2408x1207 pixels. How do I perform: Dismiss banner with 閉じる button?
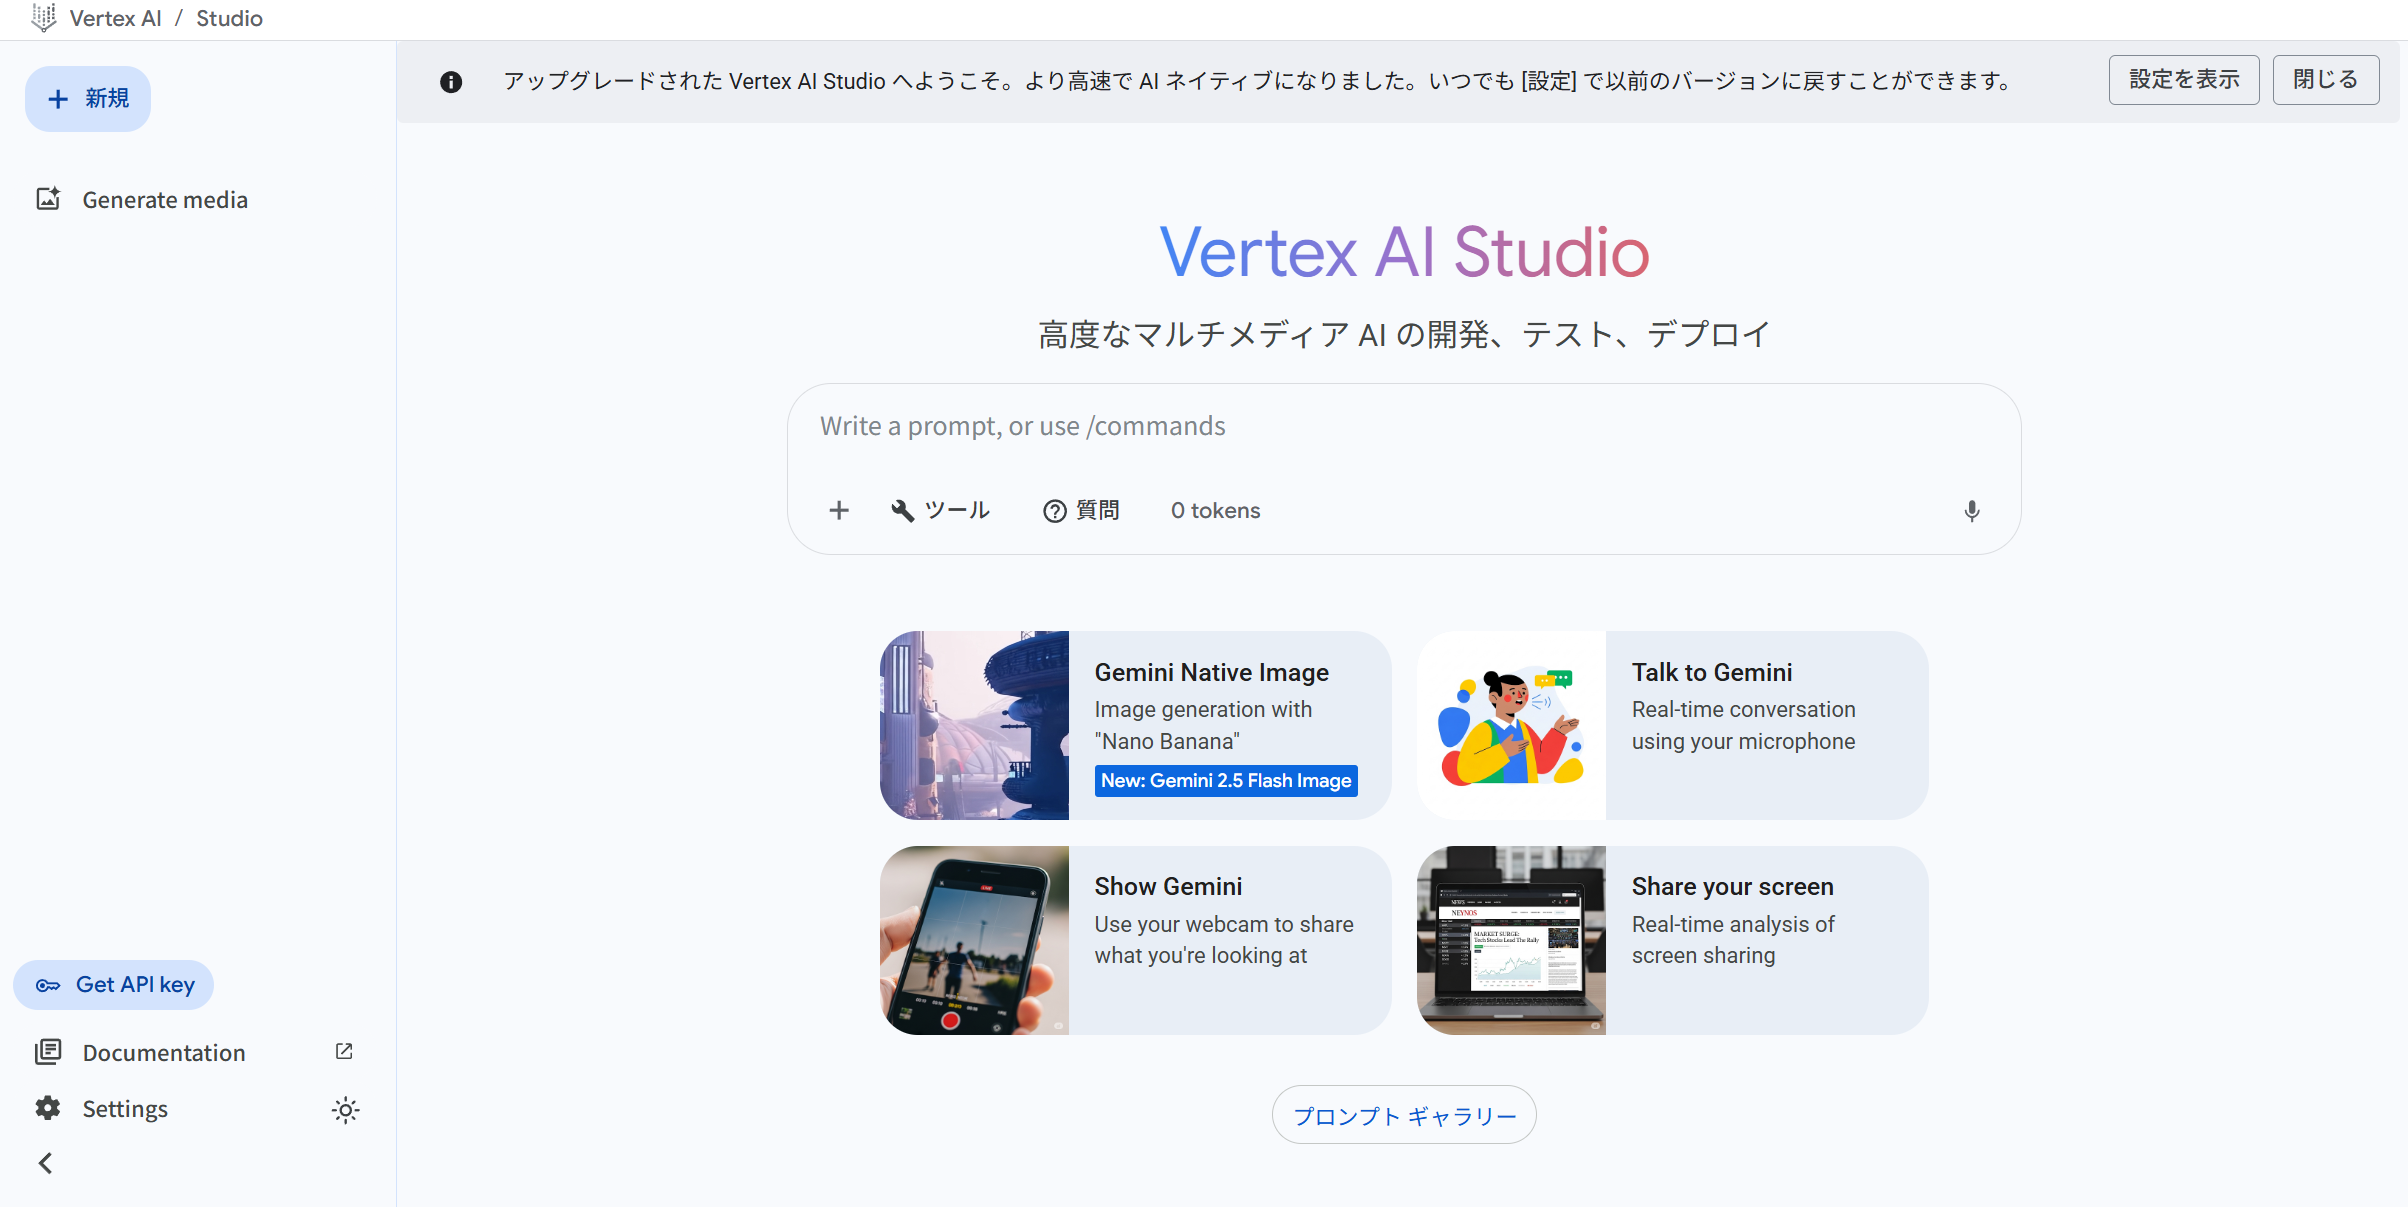tap(2325, 80)
